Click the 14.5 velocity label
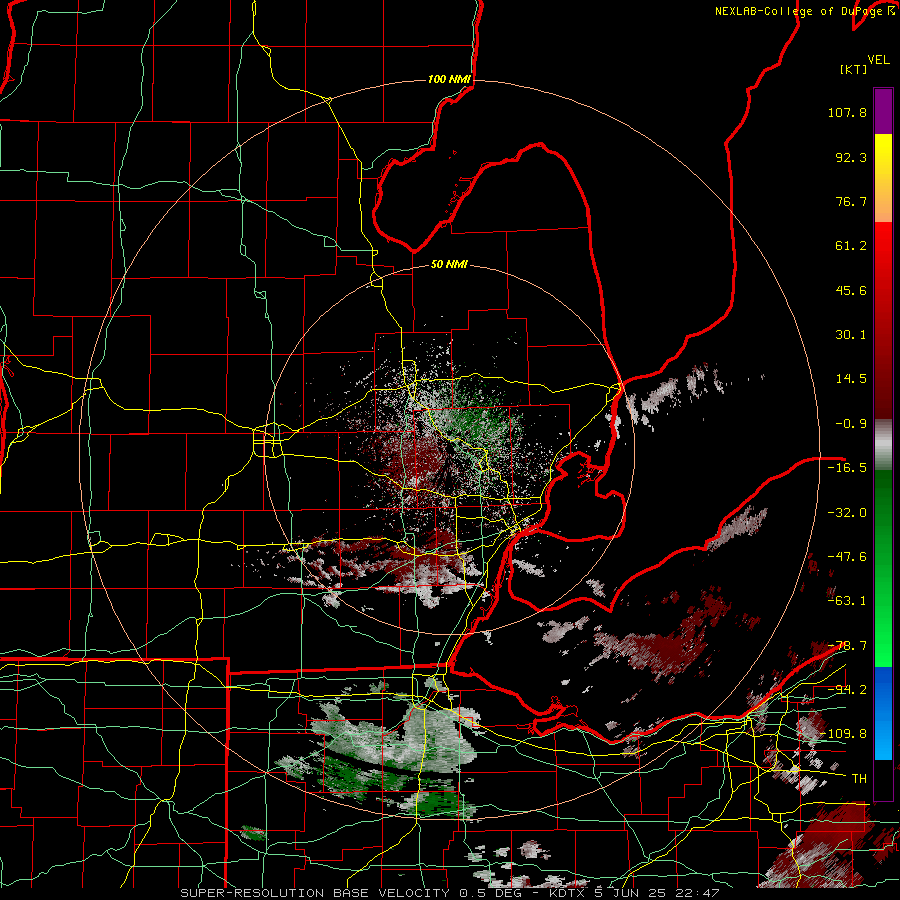 click(x=851, y=379)
